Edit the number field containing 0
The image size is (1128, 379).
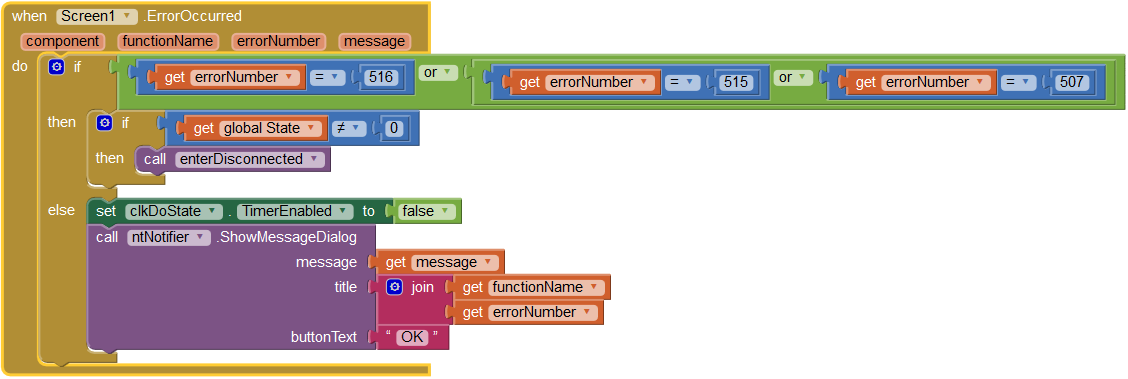(393, 129)
